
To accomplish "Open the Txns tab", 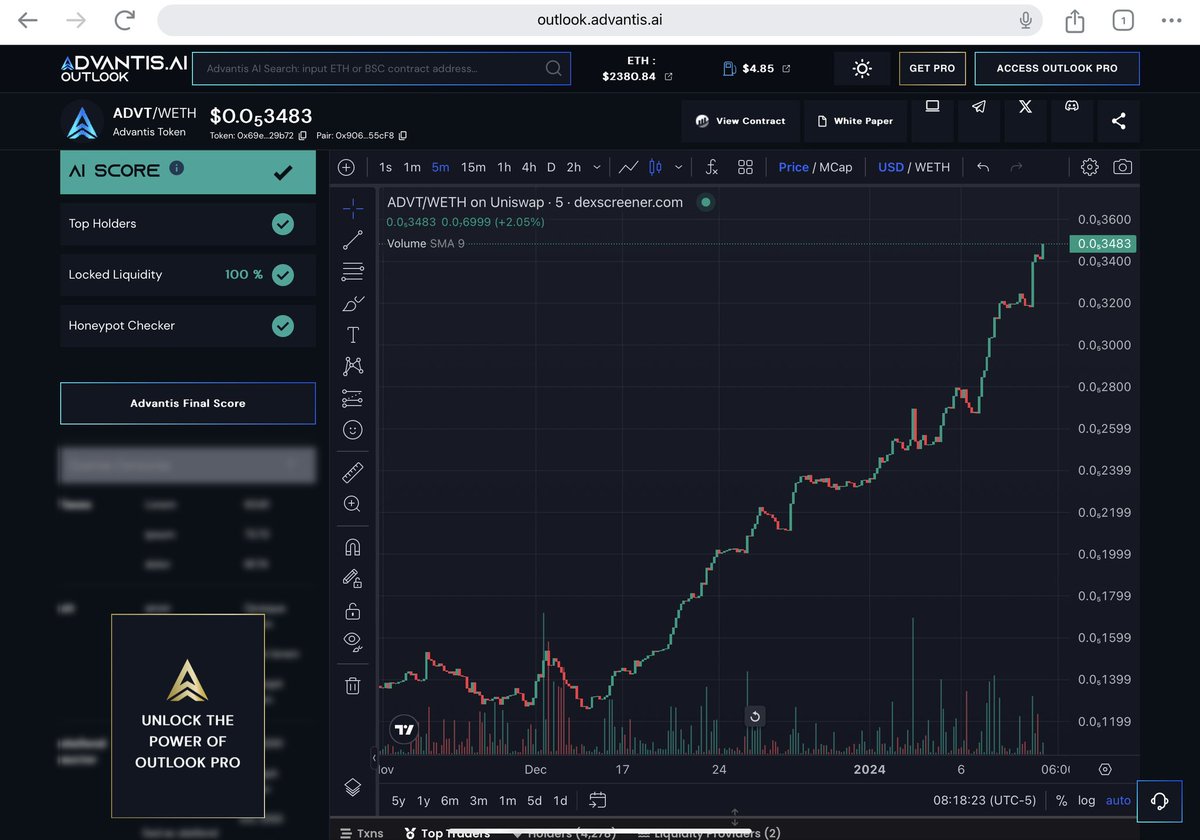I will point(362,833).
